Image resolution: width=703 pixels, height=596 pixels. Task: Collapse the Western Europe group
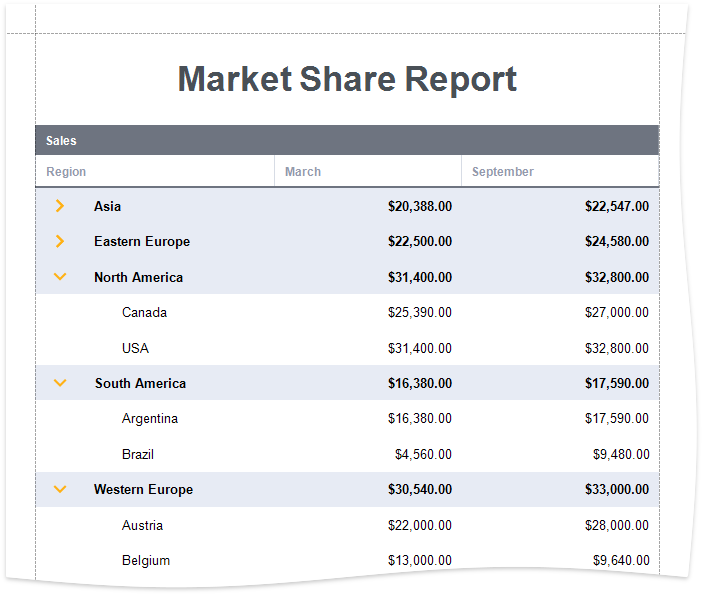point(60,489)
